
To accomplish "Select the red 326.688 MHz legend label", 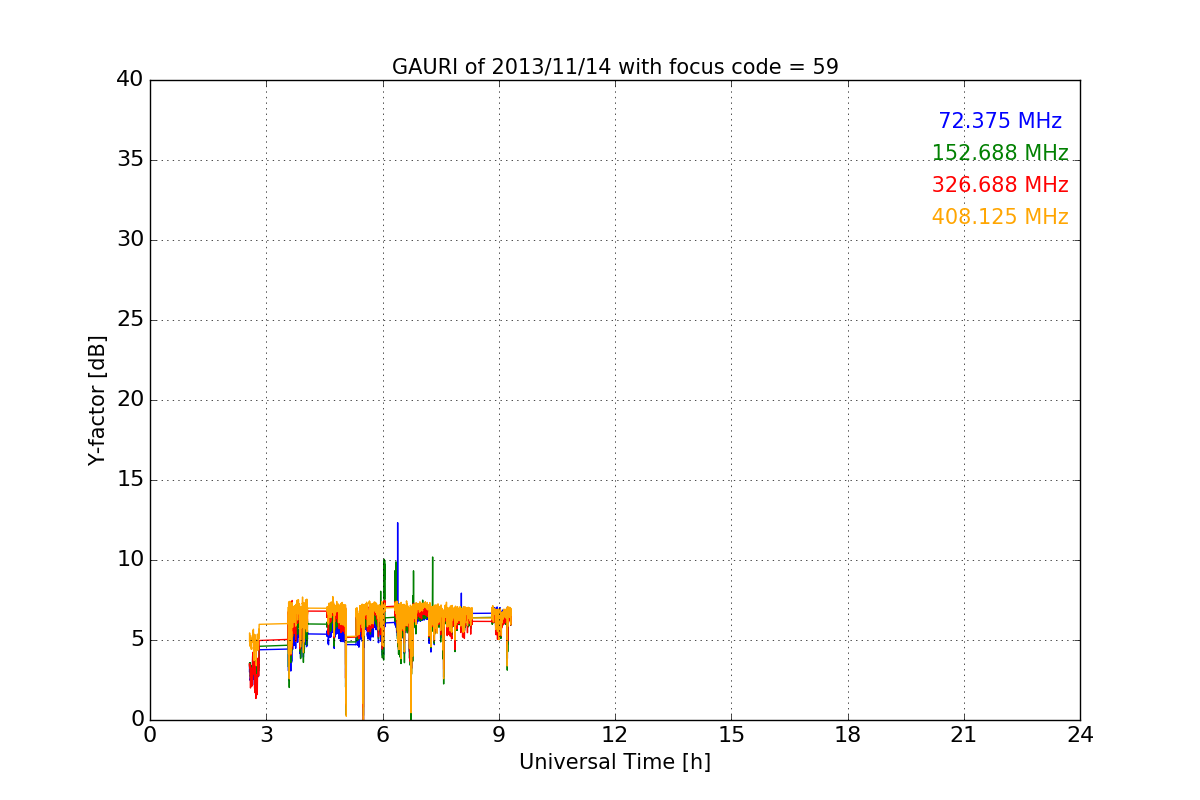I will point(1000,185).
